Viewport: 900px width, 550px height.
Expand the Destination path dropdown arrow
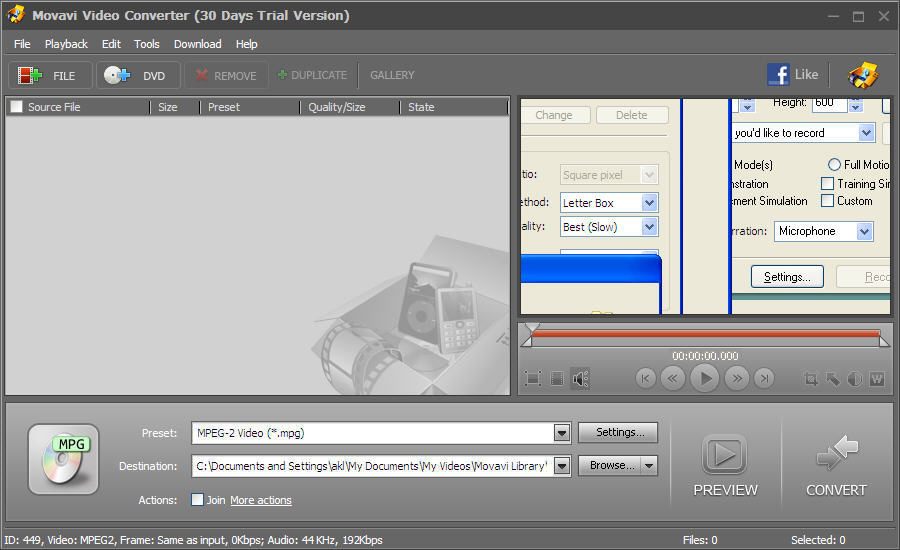[562, 466]
